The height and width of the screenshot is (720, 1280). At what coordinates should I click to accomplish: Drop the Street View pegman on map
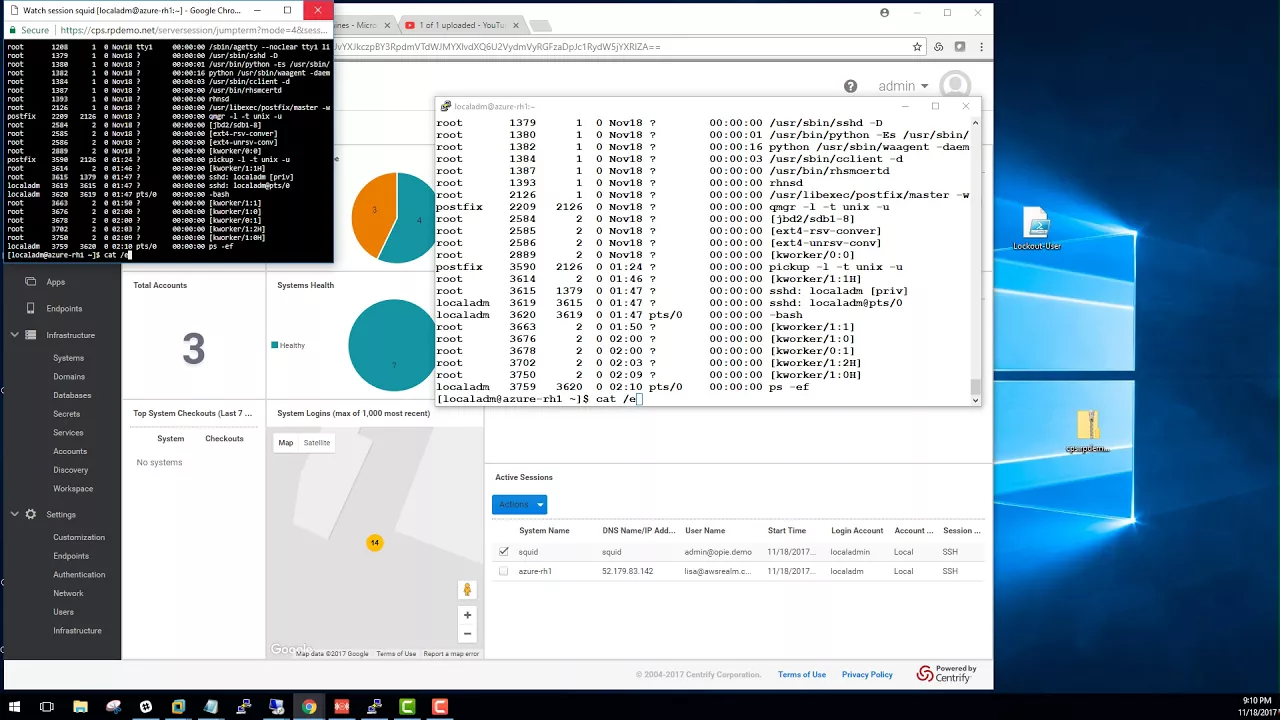(x=467, y=590)
